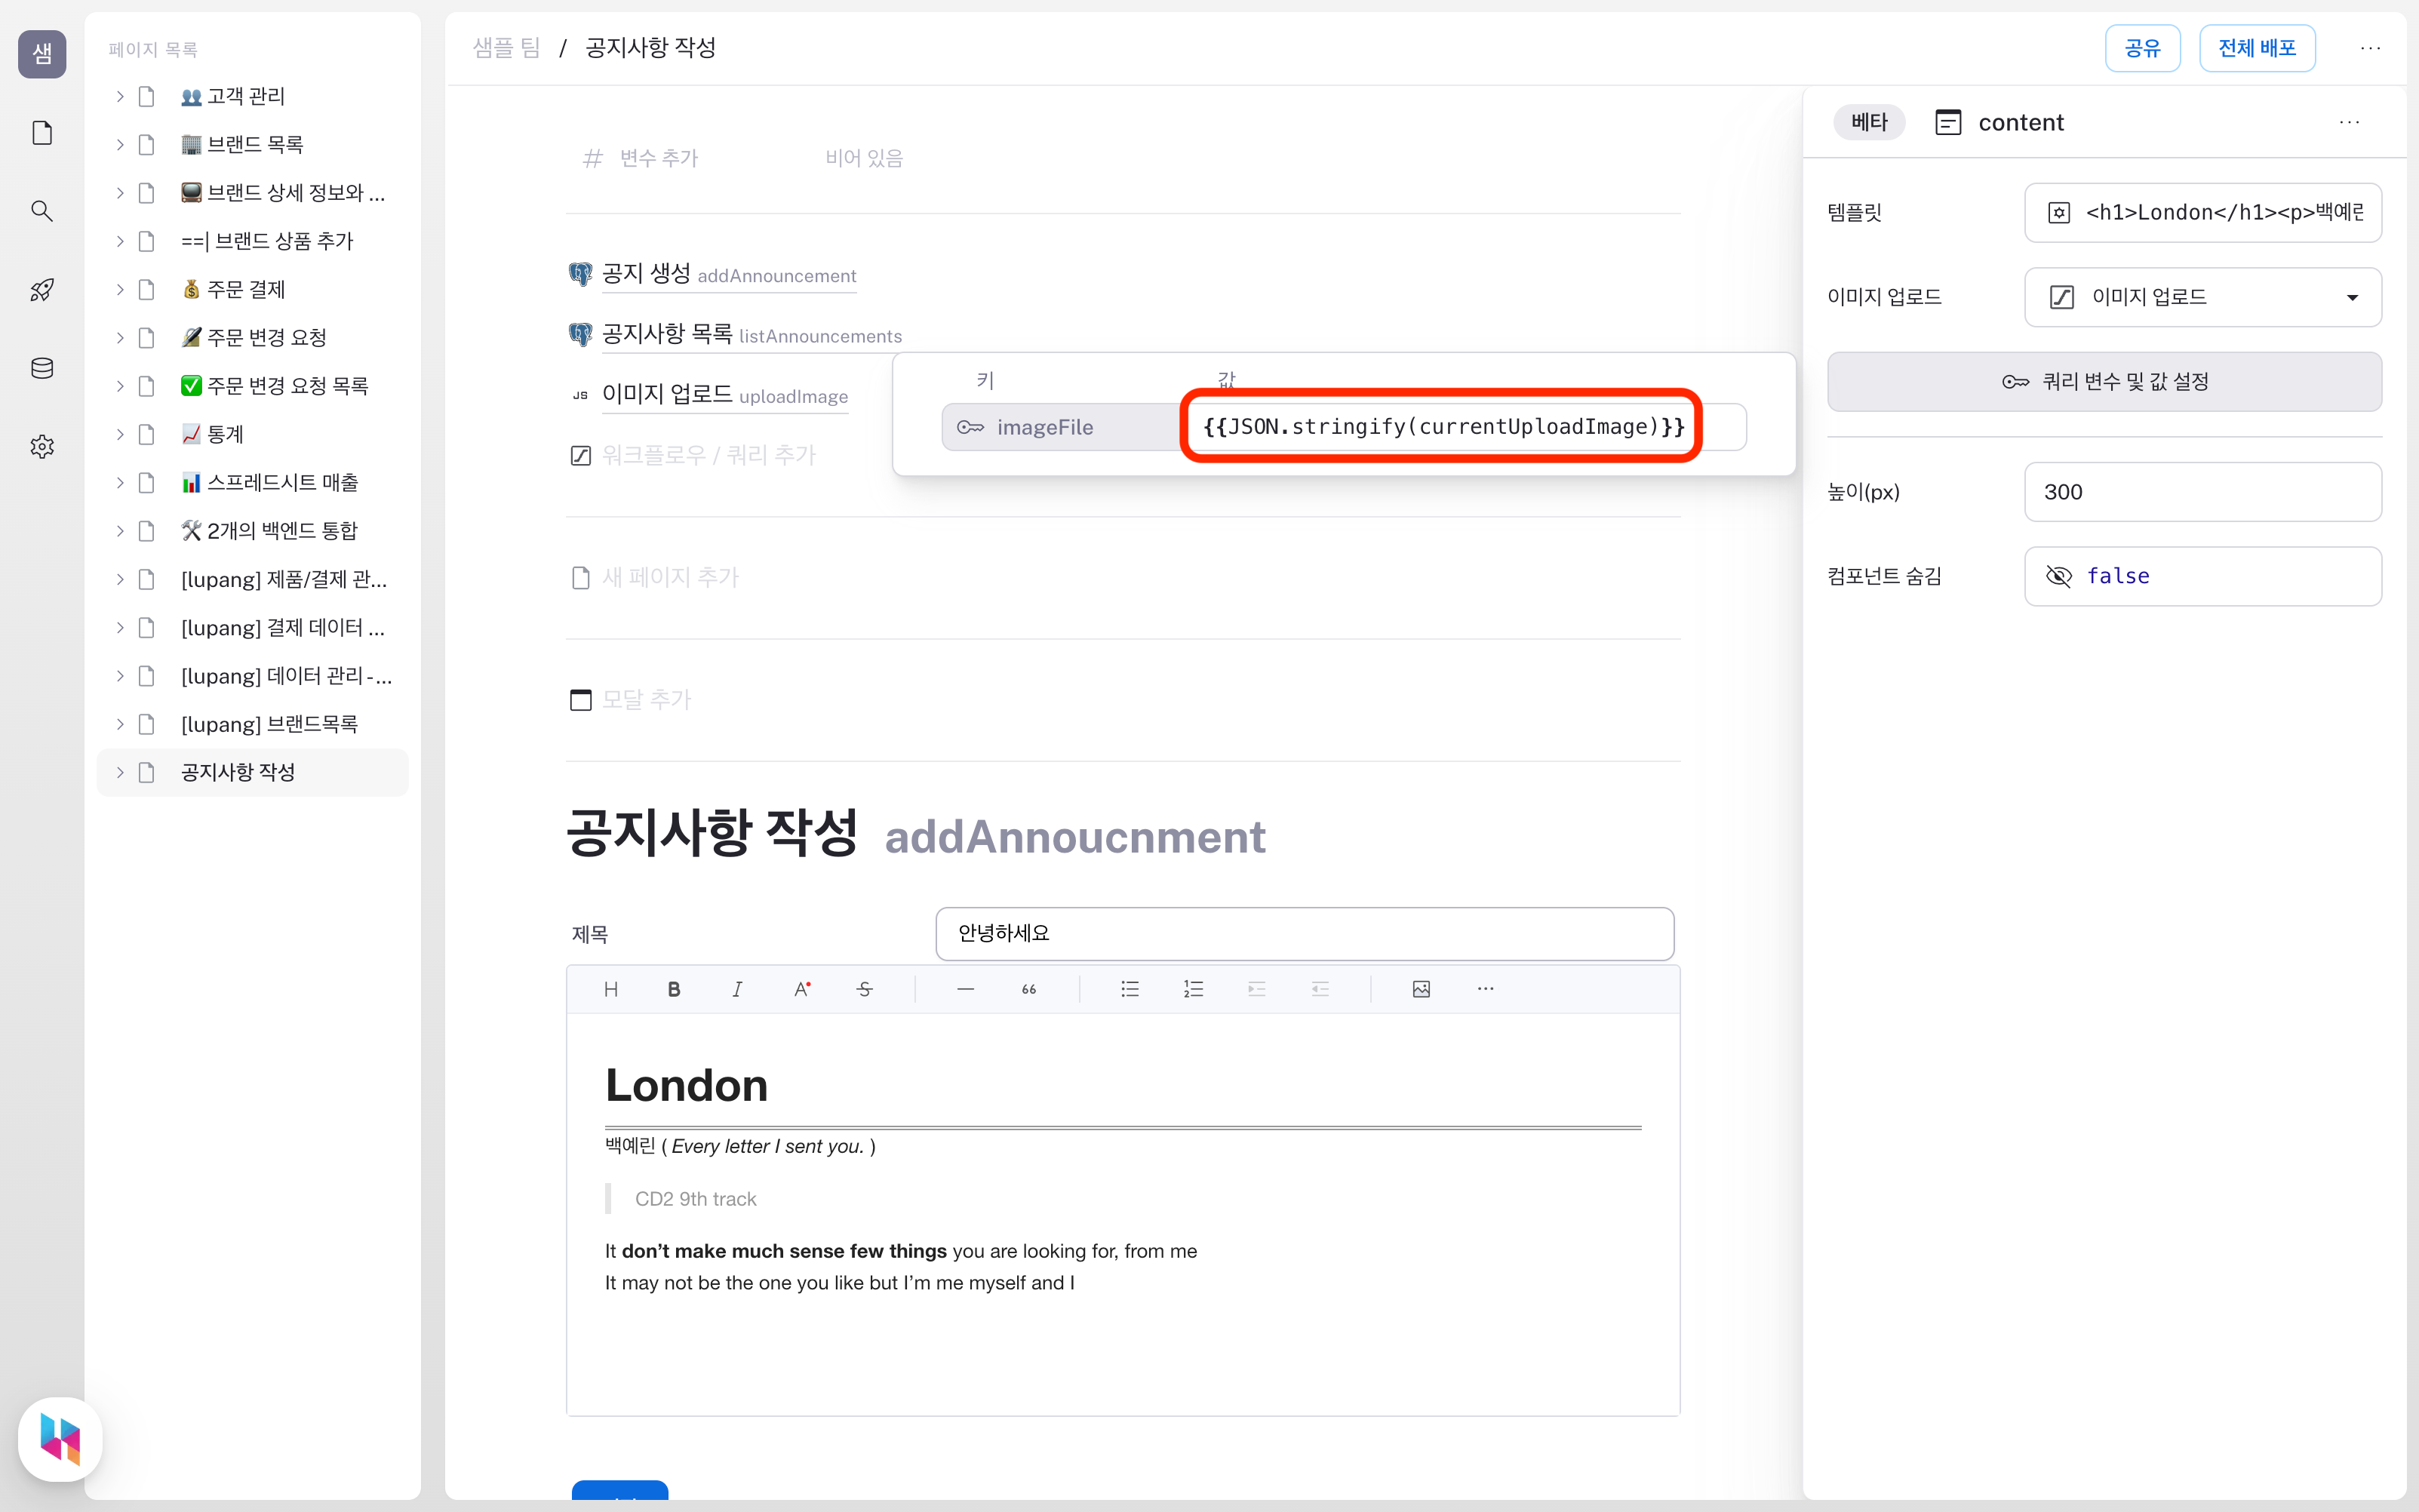Click the 템플릿 value field
This screenshot has width=2419, height=1512.
2203,212
